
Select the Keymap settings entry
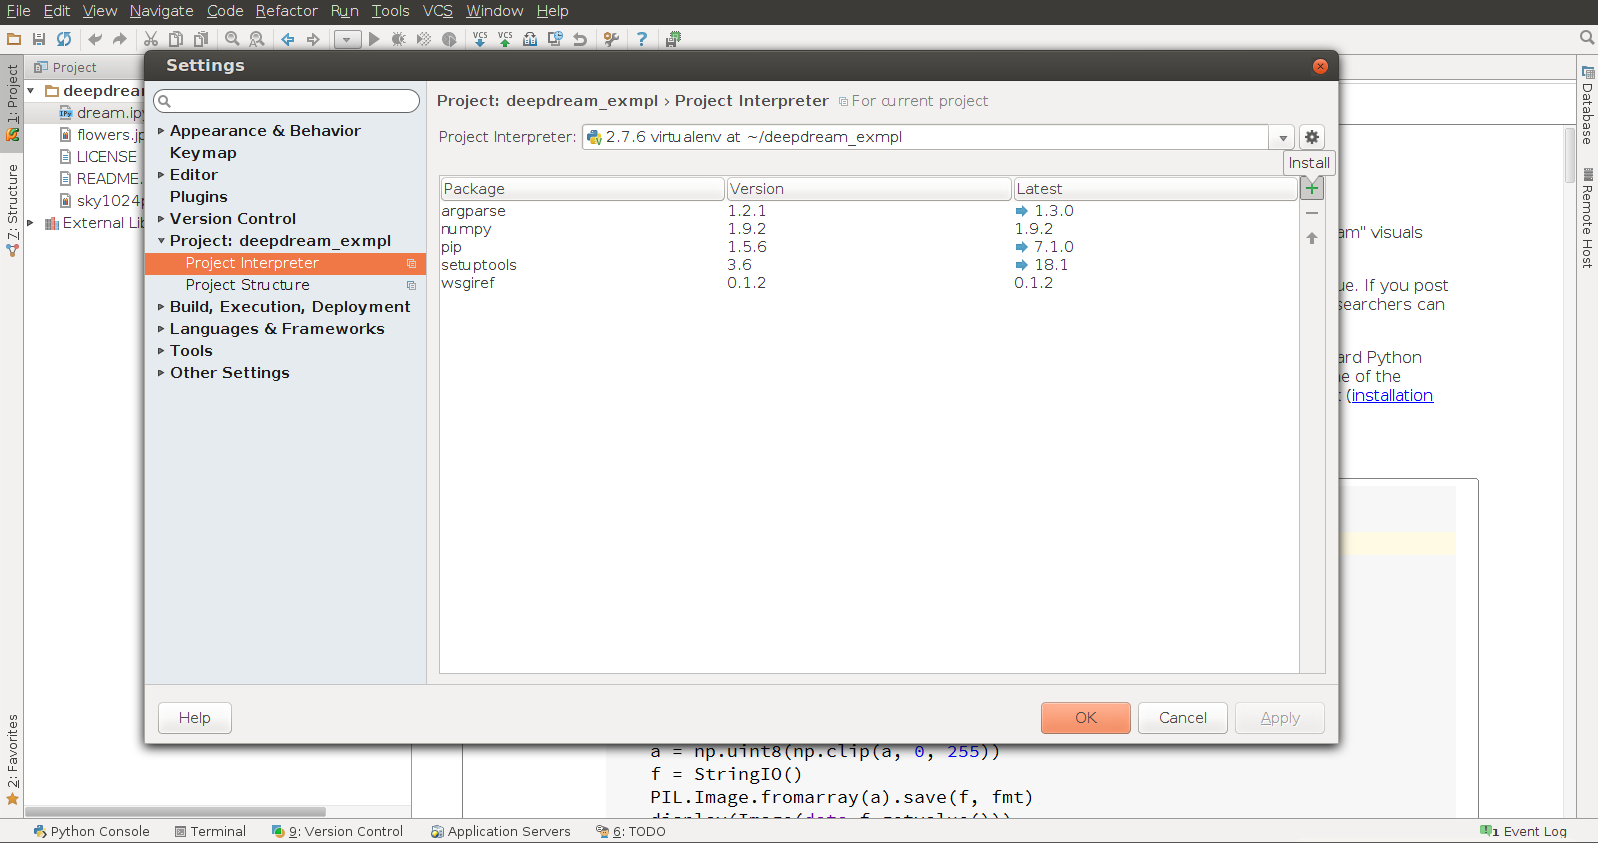tap(203, 153)
